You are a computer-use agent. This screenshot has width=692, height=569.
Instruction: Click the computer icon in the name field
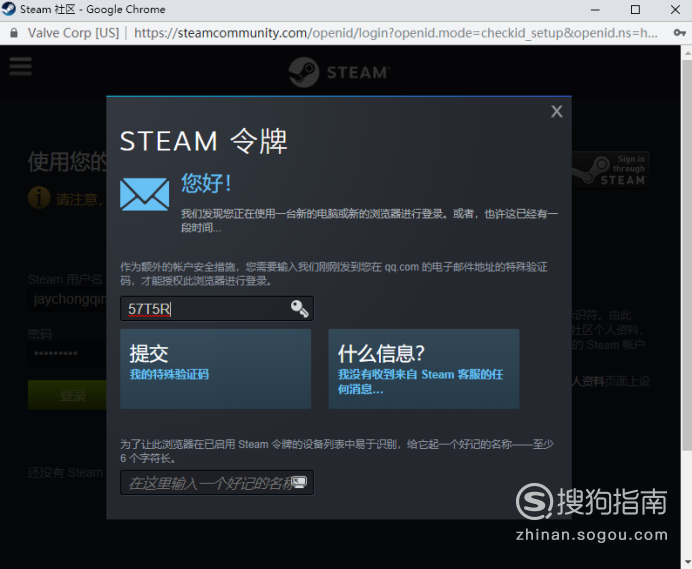click(299, 482)
